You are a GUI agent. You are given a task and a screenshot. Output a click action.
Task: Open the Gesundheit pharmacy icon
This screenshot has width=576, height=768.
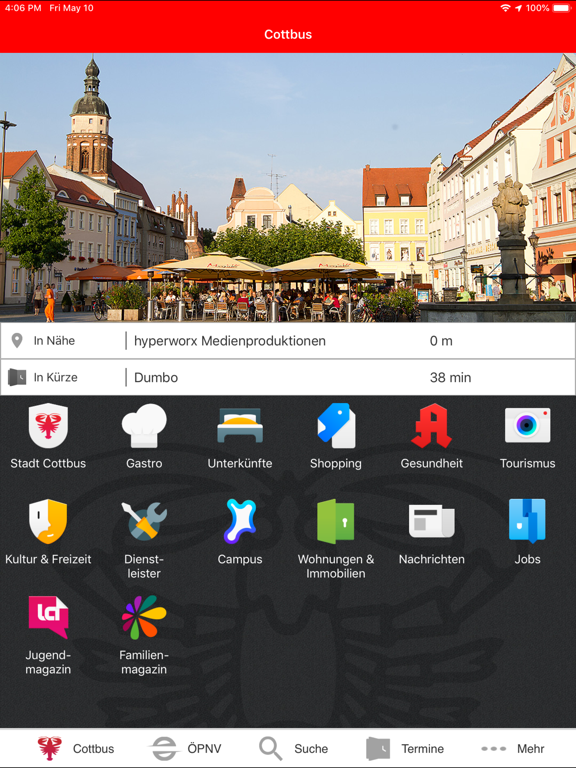click(432, 425)
